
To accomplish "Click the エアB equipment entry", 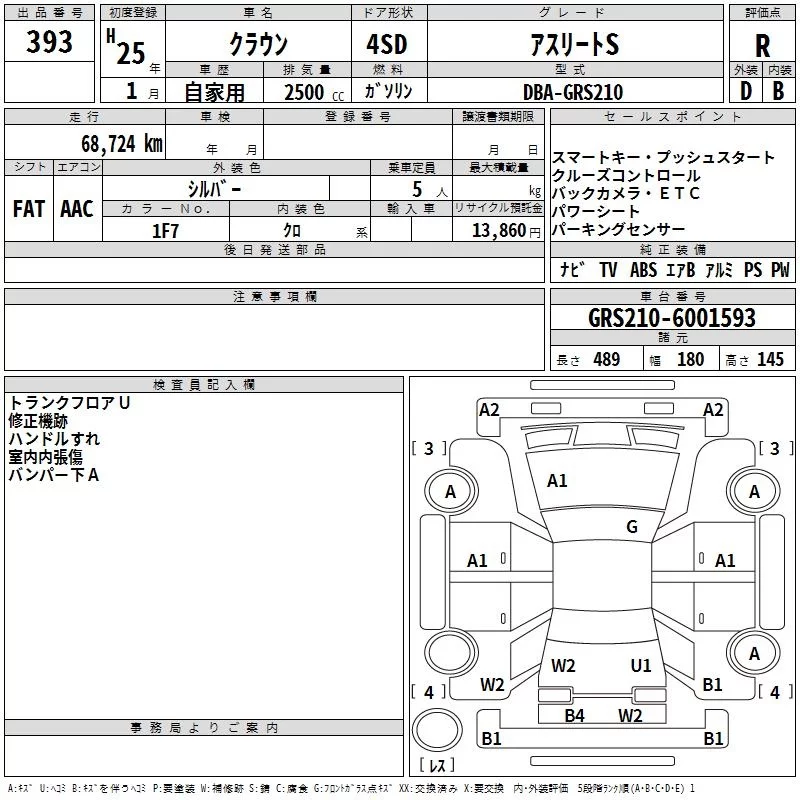I will pos(681,269).
